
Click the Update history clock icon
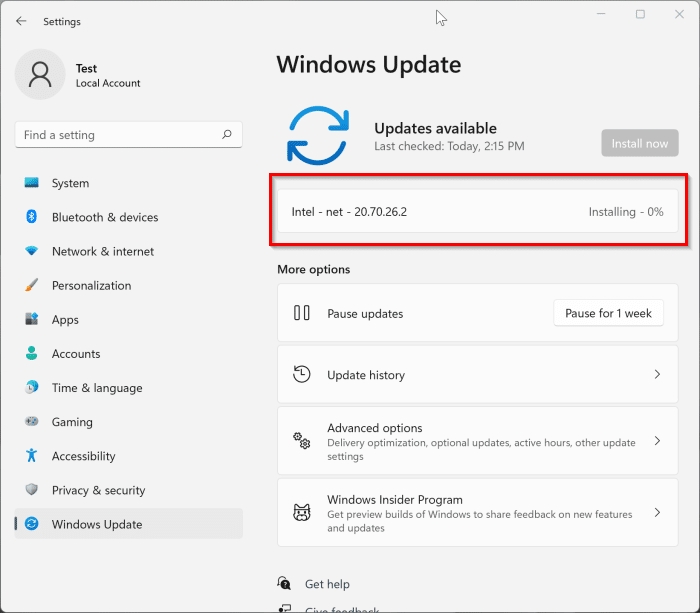click(302, 374)
